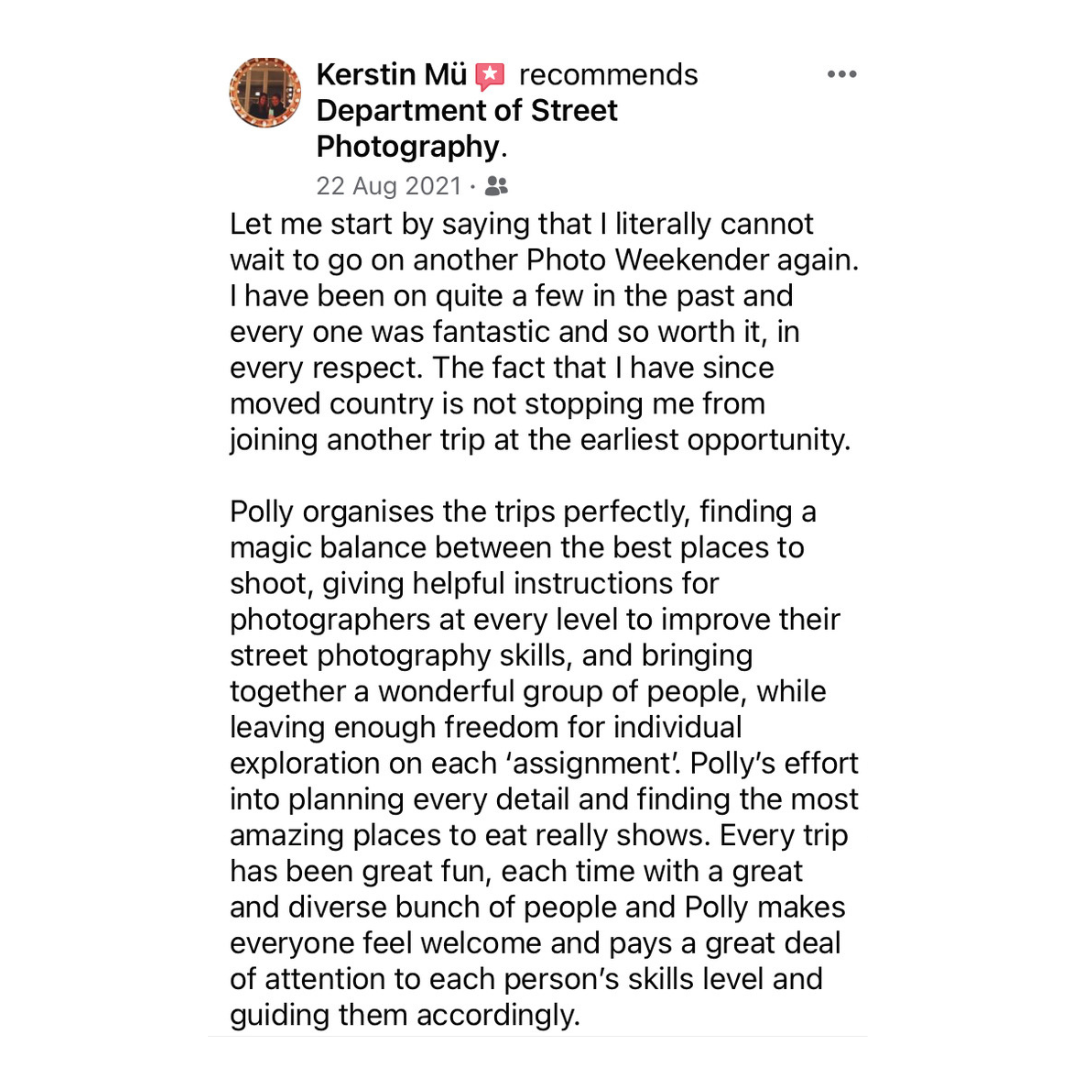The image size is (1080, 1080).
Task: Click the word "Photography" in the page name
Action: (406, 147)
